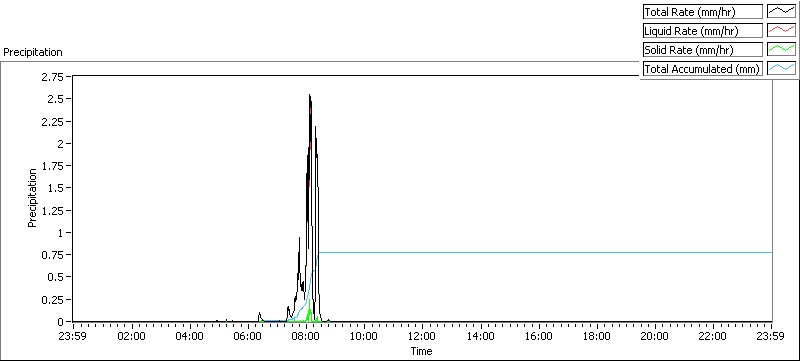Click the vertical Precipitation y-axis title
Viewport: 800px width, 361px height.
pos(32,198)
